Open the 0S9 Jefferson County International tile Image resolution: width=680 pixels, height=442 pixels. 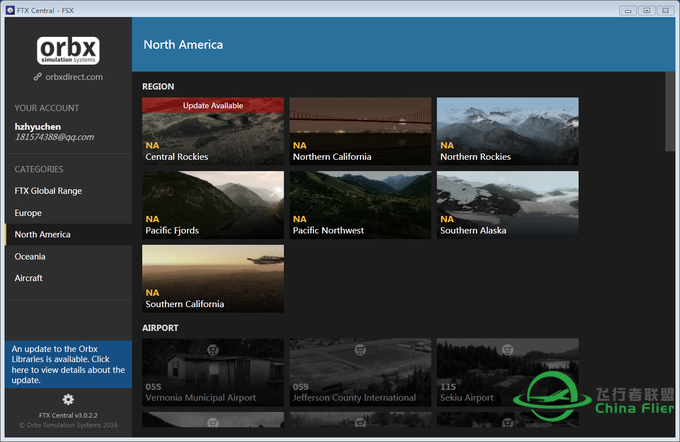tap(360, 372)
